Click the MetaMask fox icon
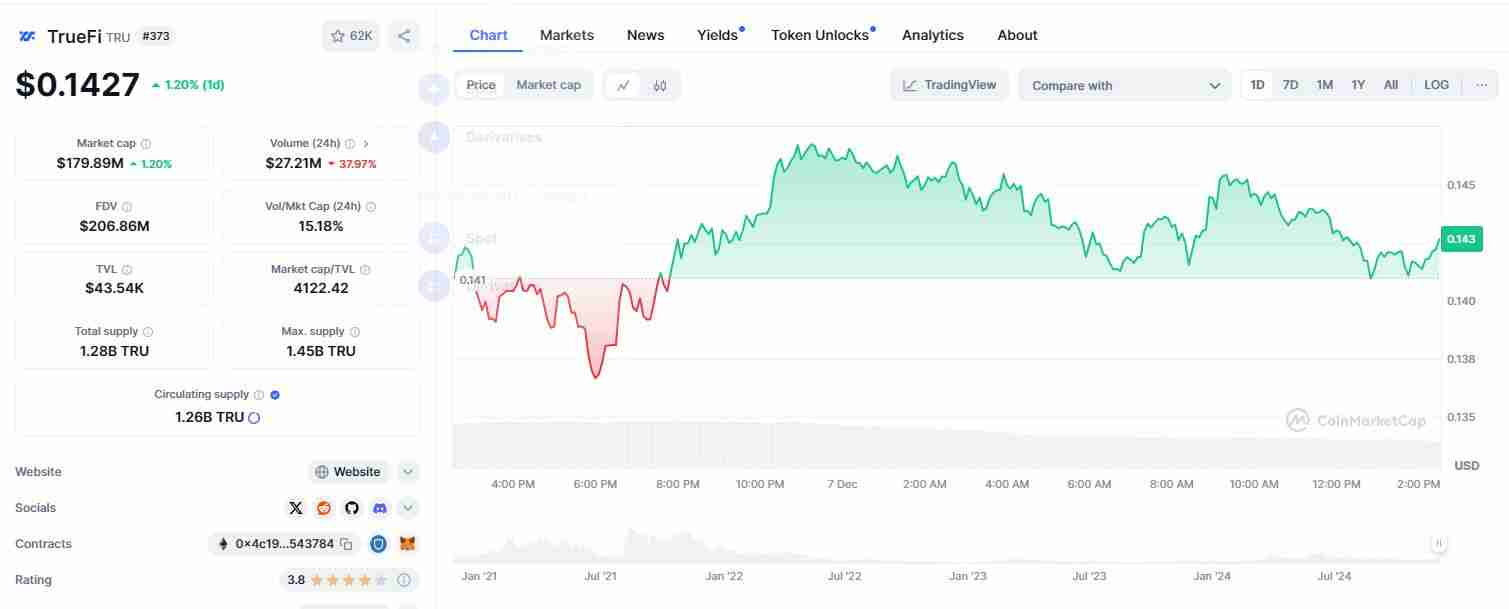 [x=408, y=544]
